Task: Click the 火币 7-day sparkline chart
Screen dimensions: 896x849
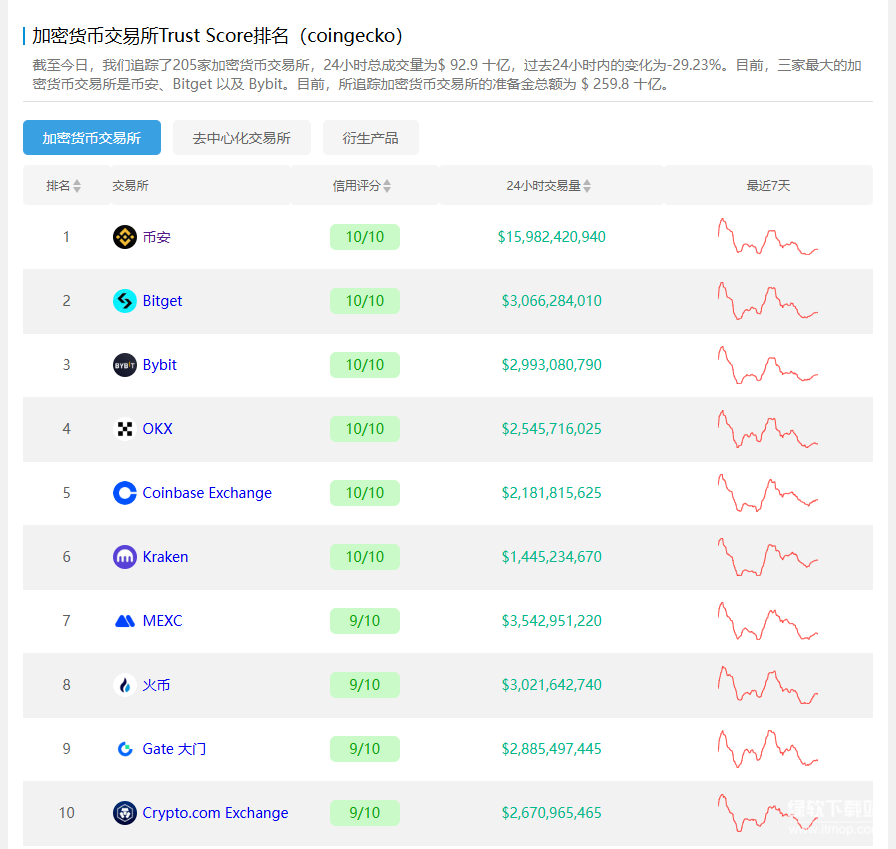Action: (767, 684)
